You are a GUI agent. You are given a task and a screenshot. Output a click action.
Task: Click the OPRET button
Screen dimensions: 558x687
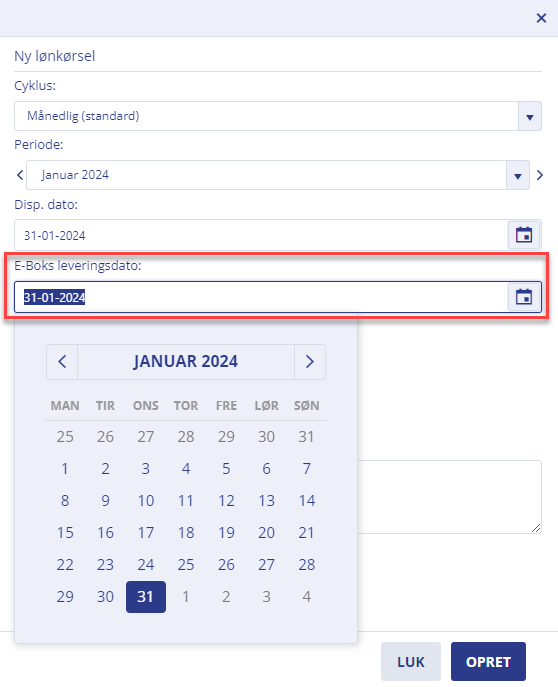[x=488, y=662]
